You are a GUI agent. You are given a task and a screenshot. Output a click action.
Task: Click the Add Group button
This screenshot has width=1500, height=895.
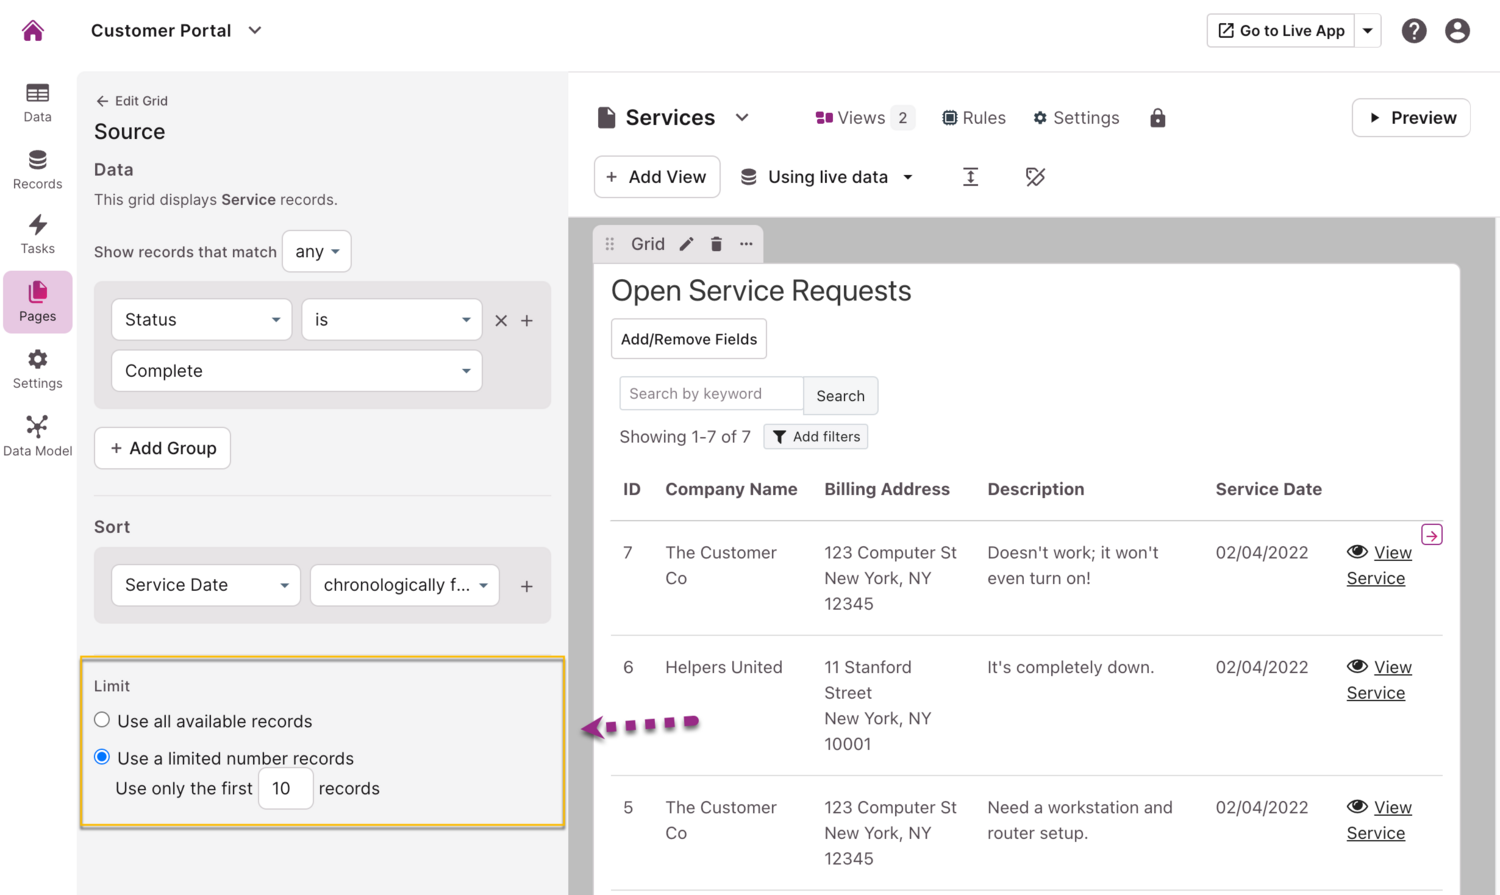click(162, 448)
